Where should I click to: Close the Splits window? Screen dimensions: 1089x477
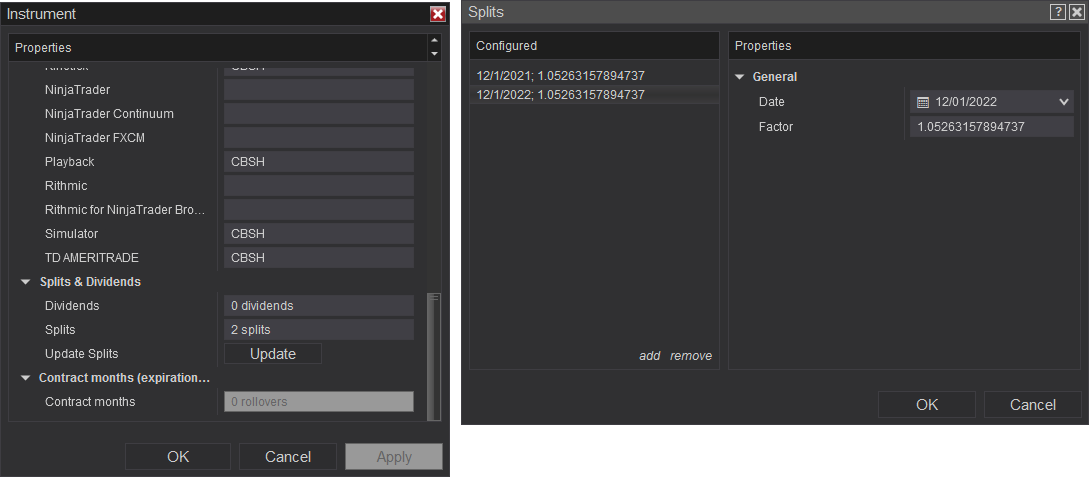click(x=1076, y=12)
